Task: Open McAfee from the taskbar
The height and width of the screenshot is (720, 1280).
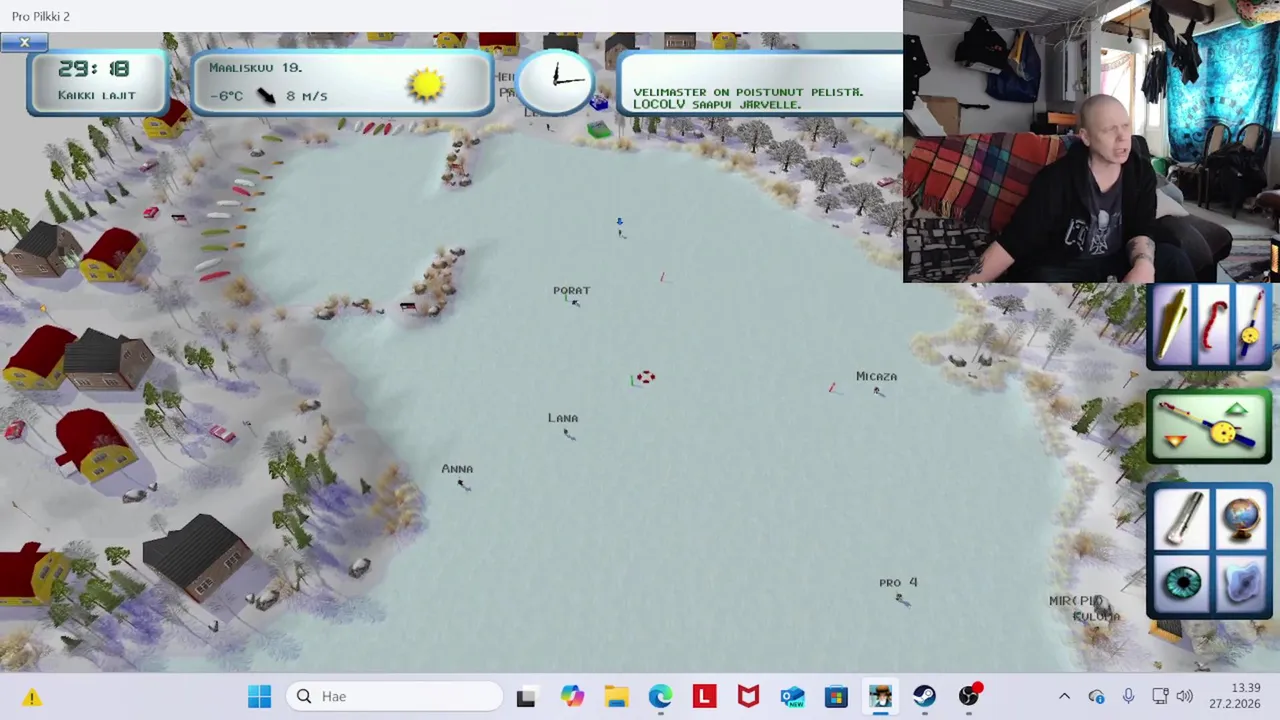Action: [748, 696]
